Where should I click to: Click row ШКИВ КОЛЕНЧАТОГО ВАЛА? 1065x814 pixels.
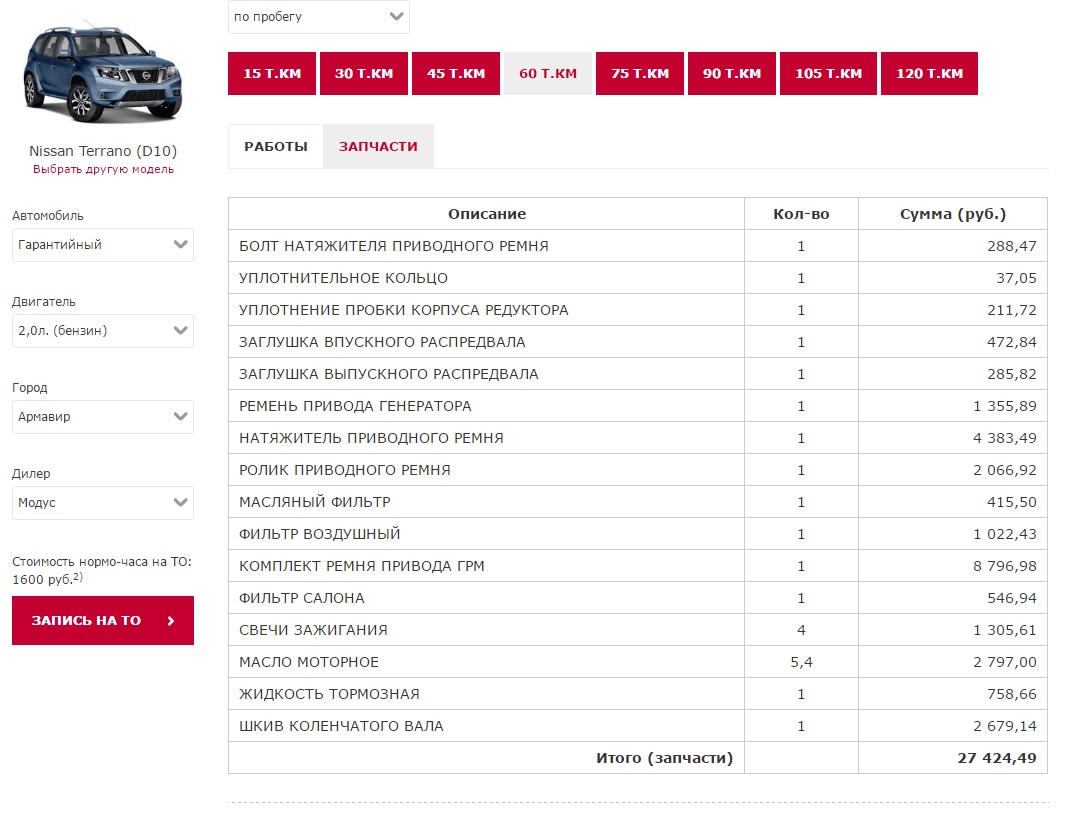[x=638, y=726]
